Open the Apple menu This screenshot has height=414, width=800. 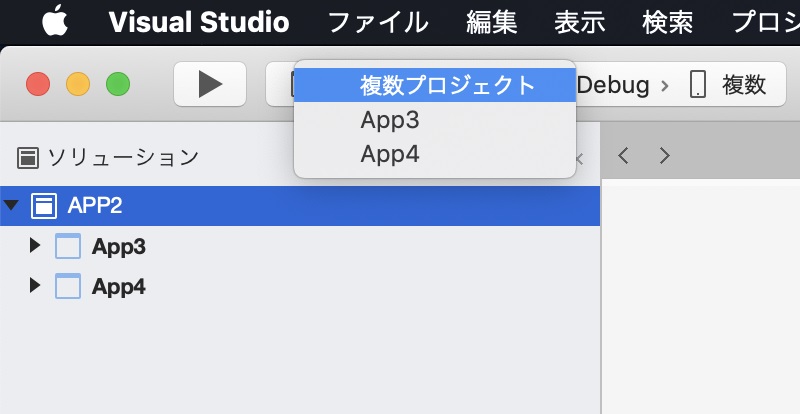[x=55, y=22]
